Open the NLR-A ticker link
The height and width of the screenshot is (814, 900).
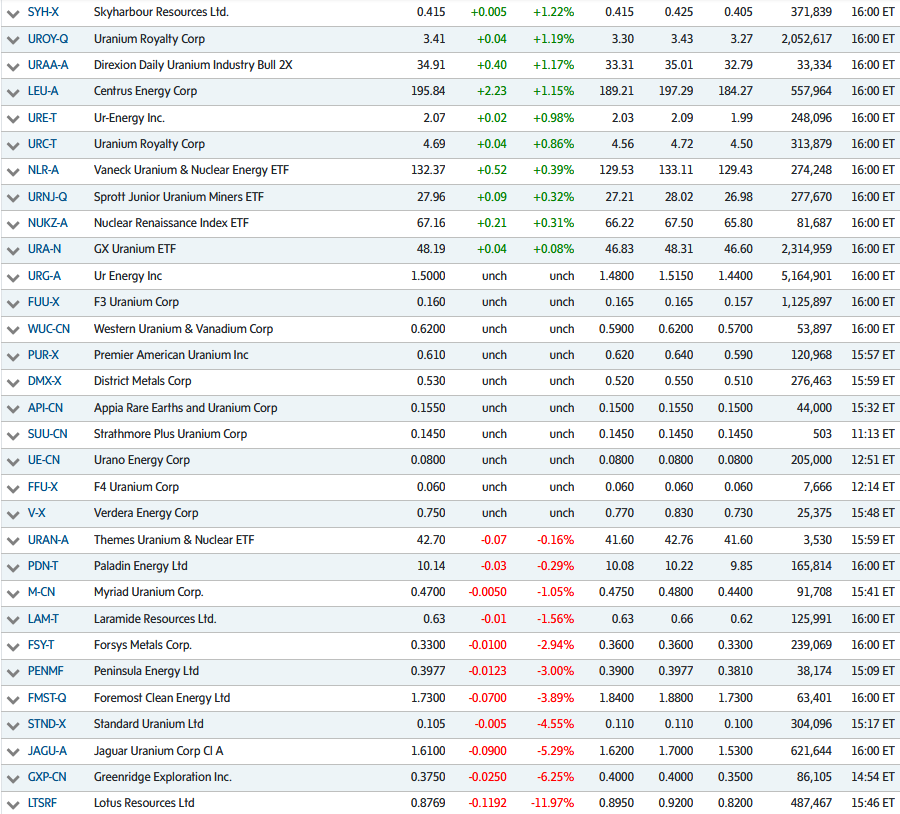pos(43,170)
